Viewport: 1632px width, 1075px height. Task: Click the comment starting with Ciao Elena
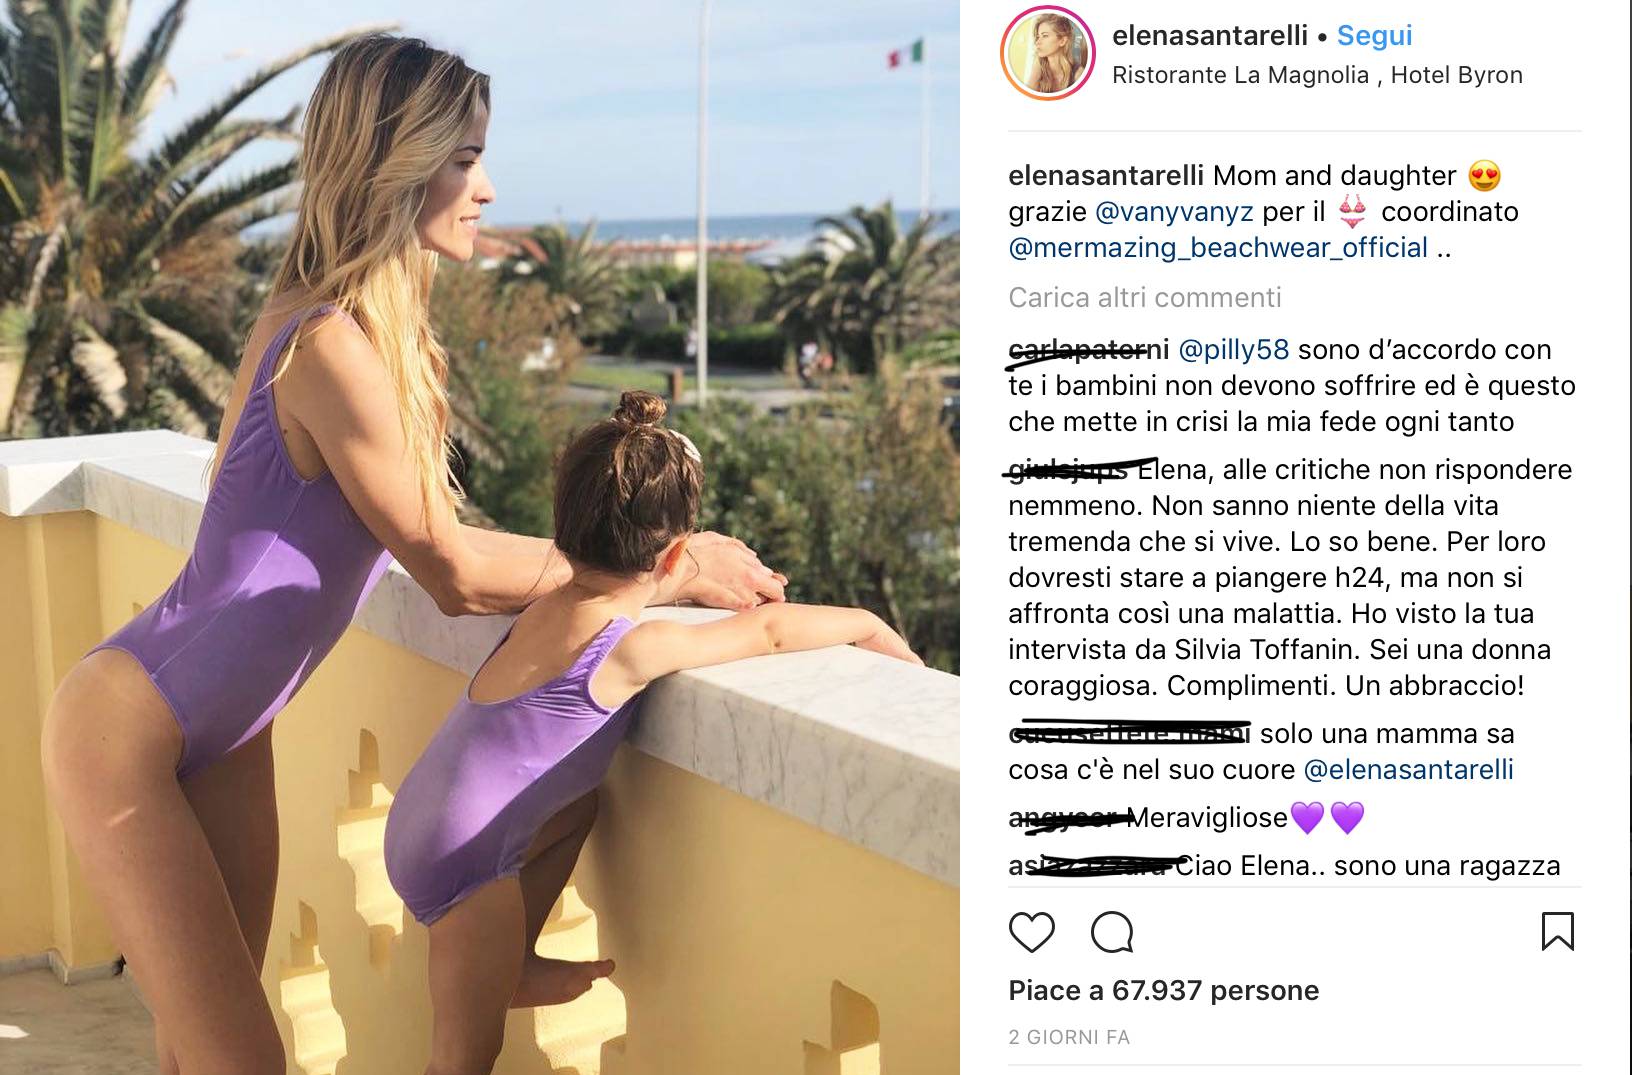(x=1284, y=866)
